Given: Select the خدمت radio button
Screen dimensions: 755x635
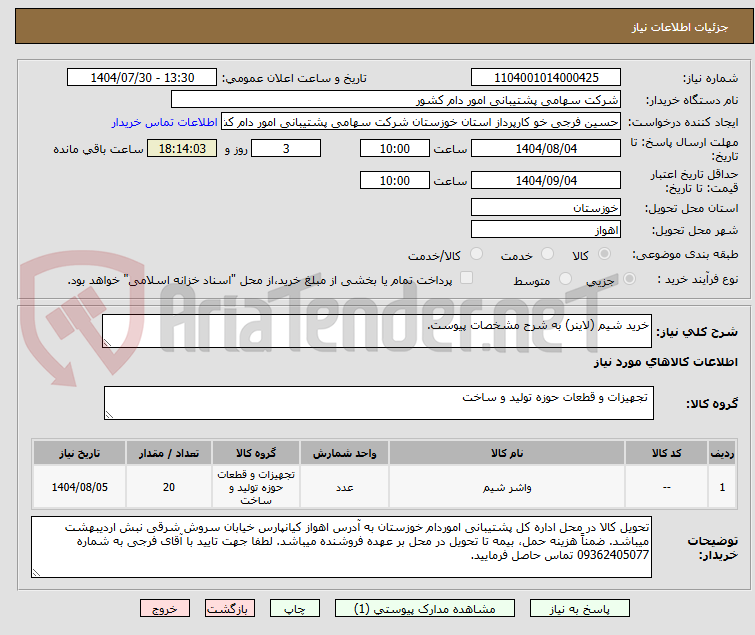Looking at the screenshot, I should click(547, 254).
